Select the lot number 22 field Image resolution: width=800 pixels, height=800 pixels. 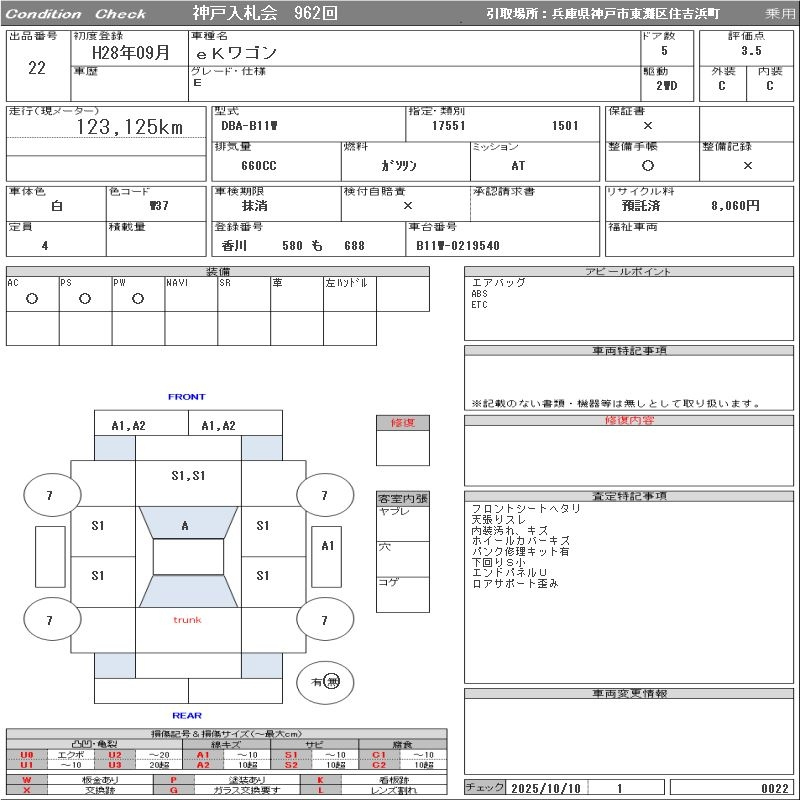click(37, 68)
